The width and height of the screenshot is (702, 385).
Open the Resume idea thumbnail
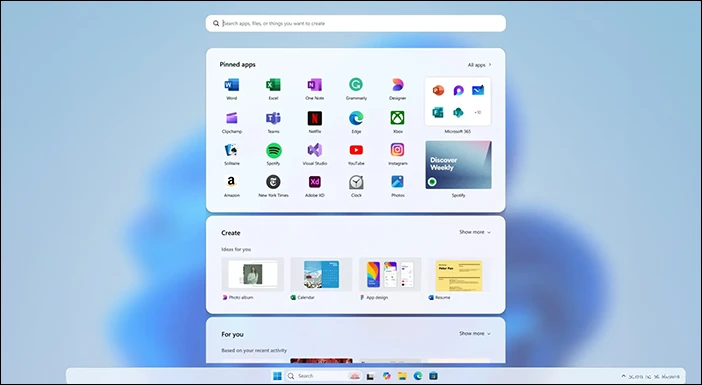pos(459,274)
